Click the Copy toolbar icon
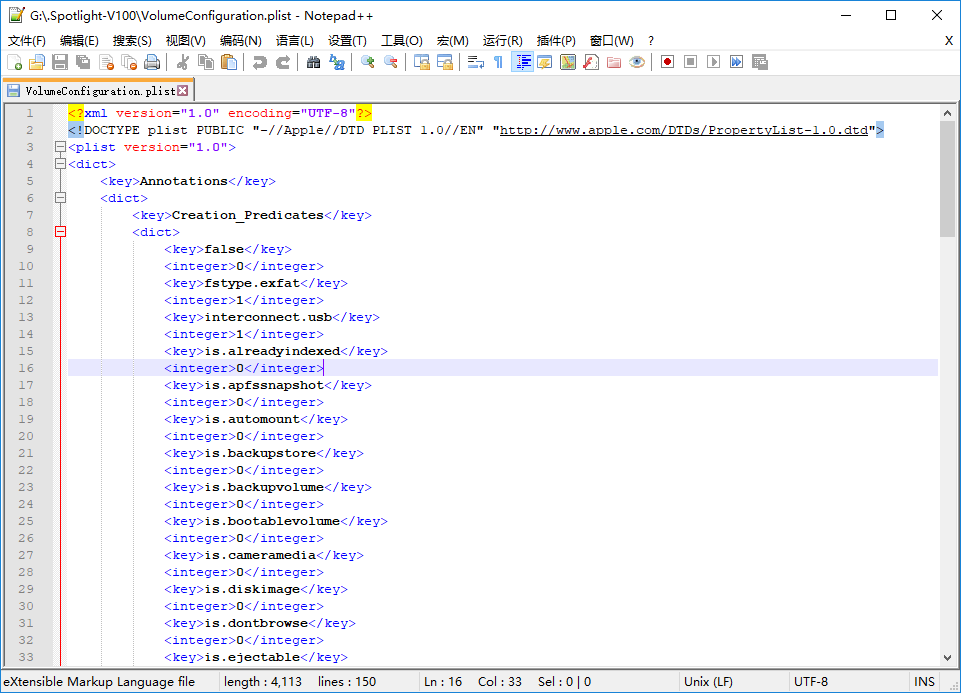The image size is (961, 693). pos(206,62)
